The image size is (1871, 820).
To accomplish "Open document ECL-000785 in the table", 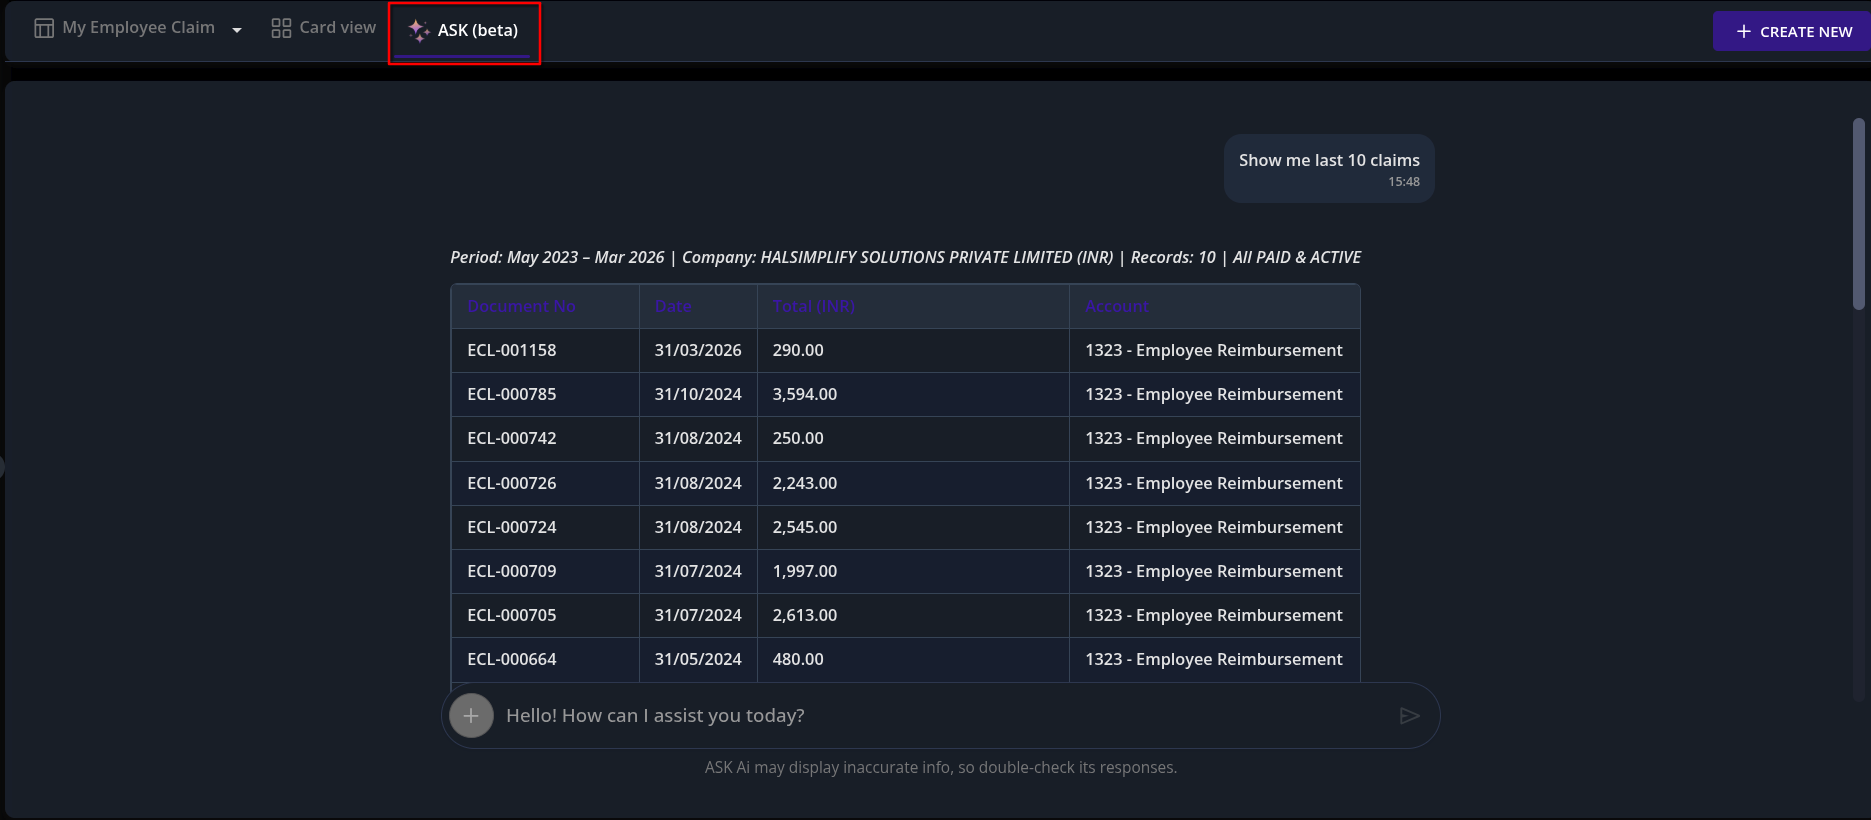I will tap(511, 395).
